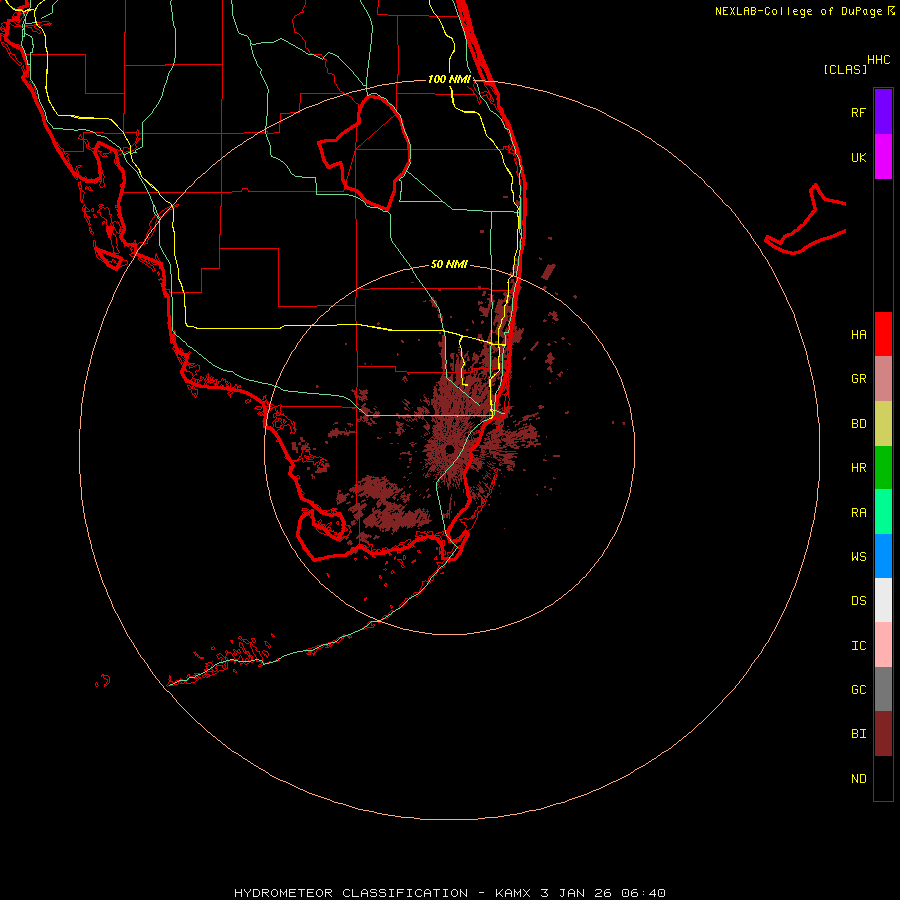Click the UK magenta legend swatch

pyautogui.click(x=883, y=157)
